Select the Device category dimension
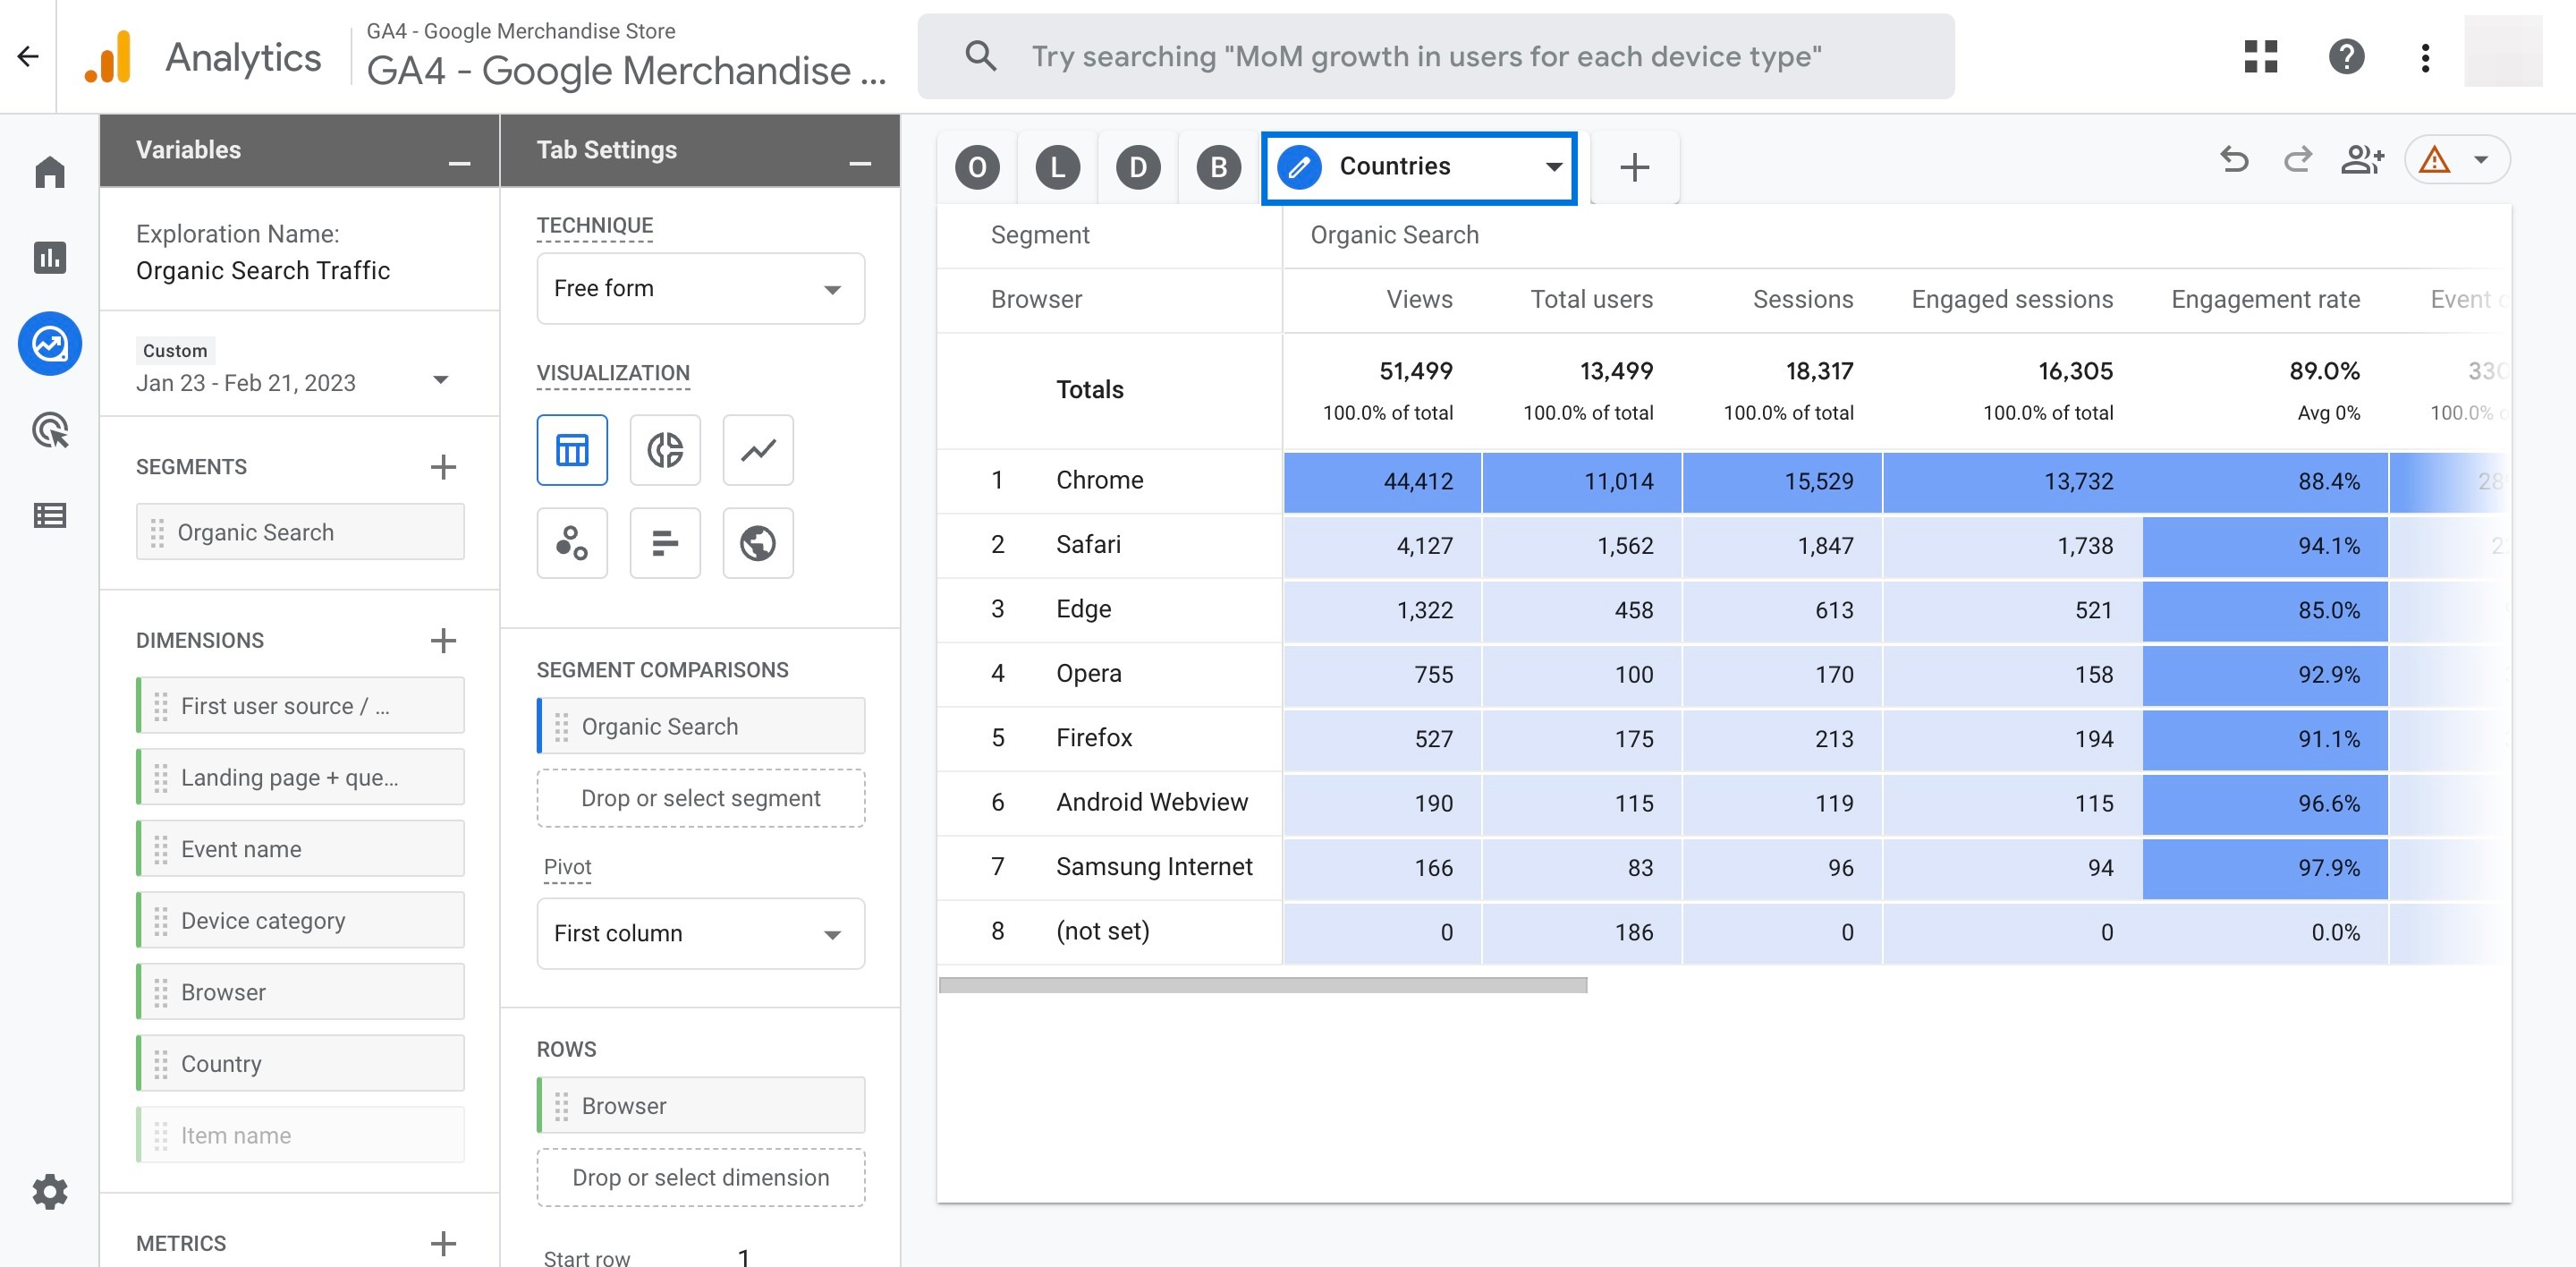The image size is (2576, 1267). coord(300,920)
